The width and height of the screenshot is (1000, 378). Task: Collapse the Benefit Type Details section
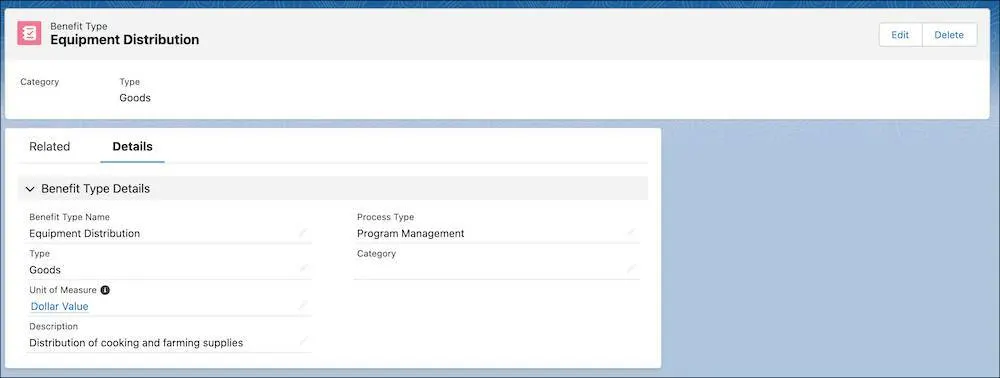click(30, 189)
